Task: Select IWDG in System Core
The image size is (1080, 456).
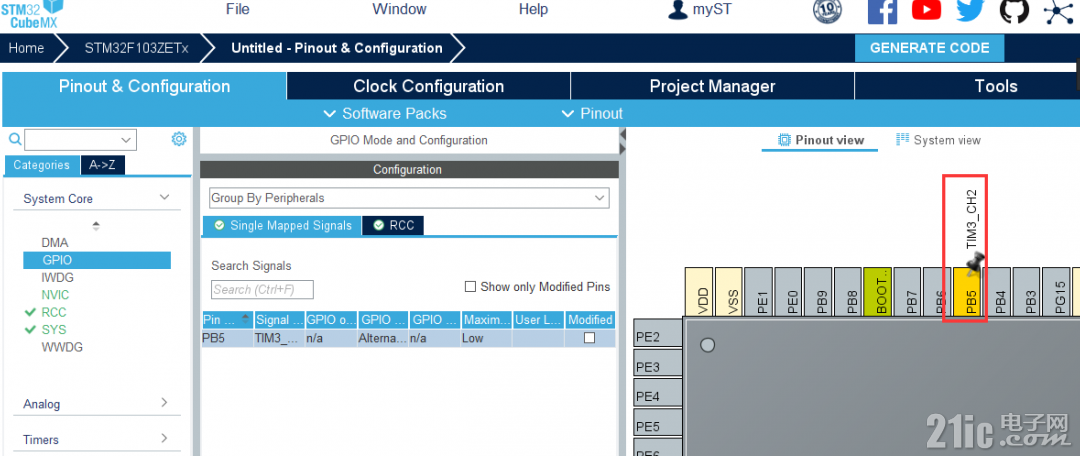Action: (58, 278)
